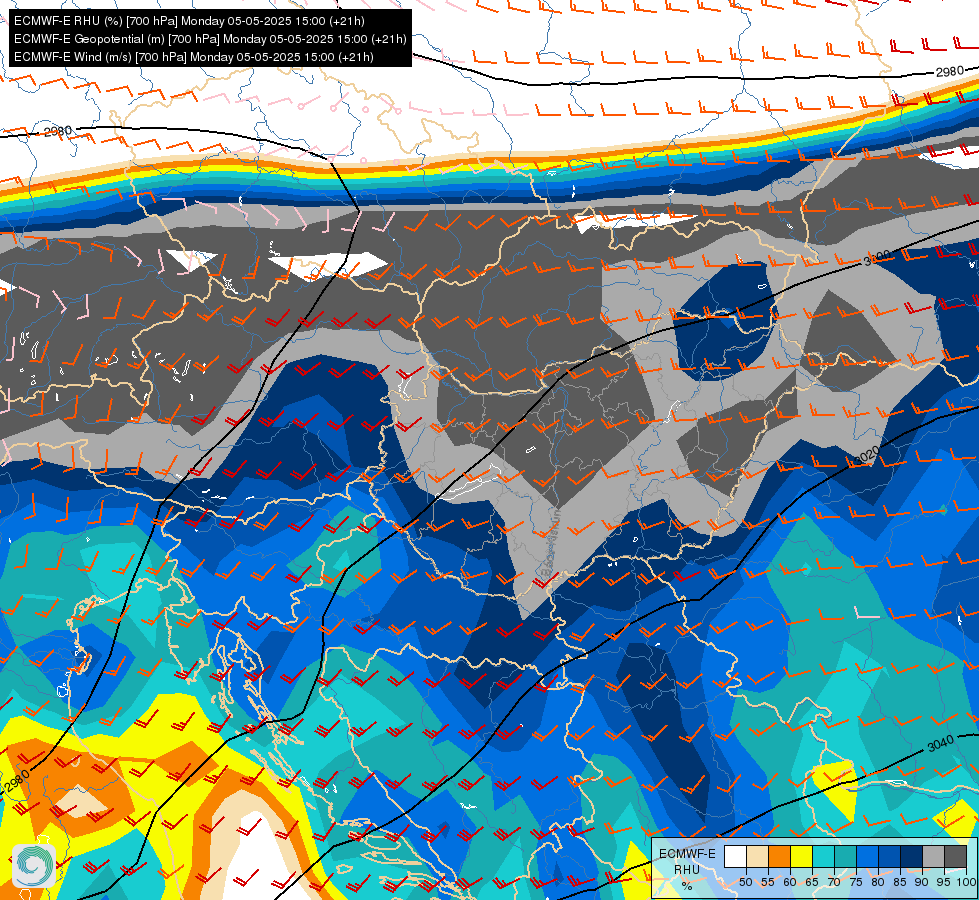Click the 50 label in the legend
The width and height of the screenshot is (979, 900).
[x=745, y=883]
